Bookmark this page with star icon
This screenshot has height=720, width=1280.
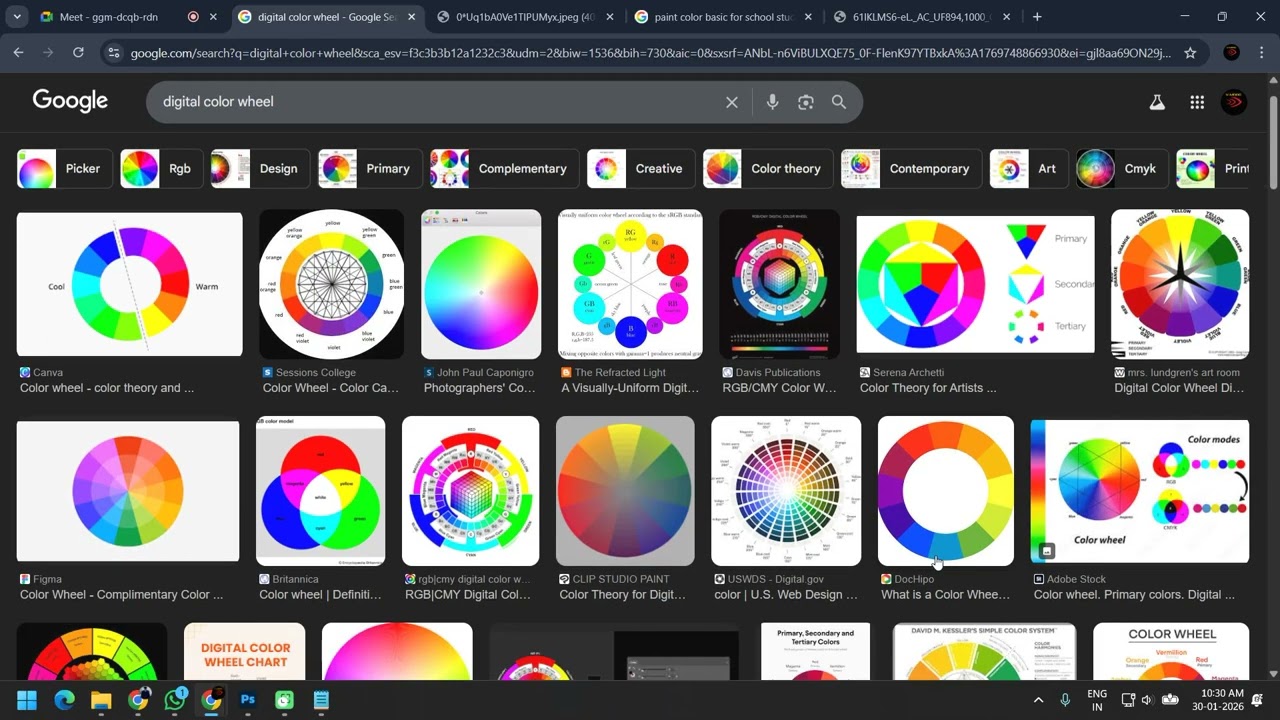(1190, 53)
